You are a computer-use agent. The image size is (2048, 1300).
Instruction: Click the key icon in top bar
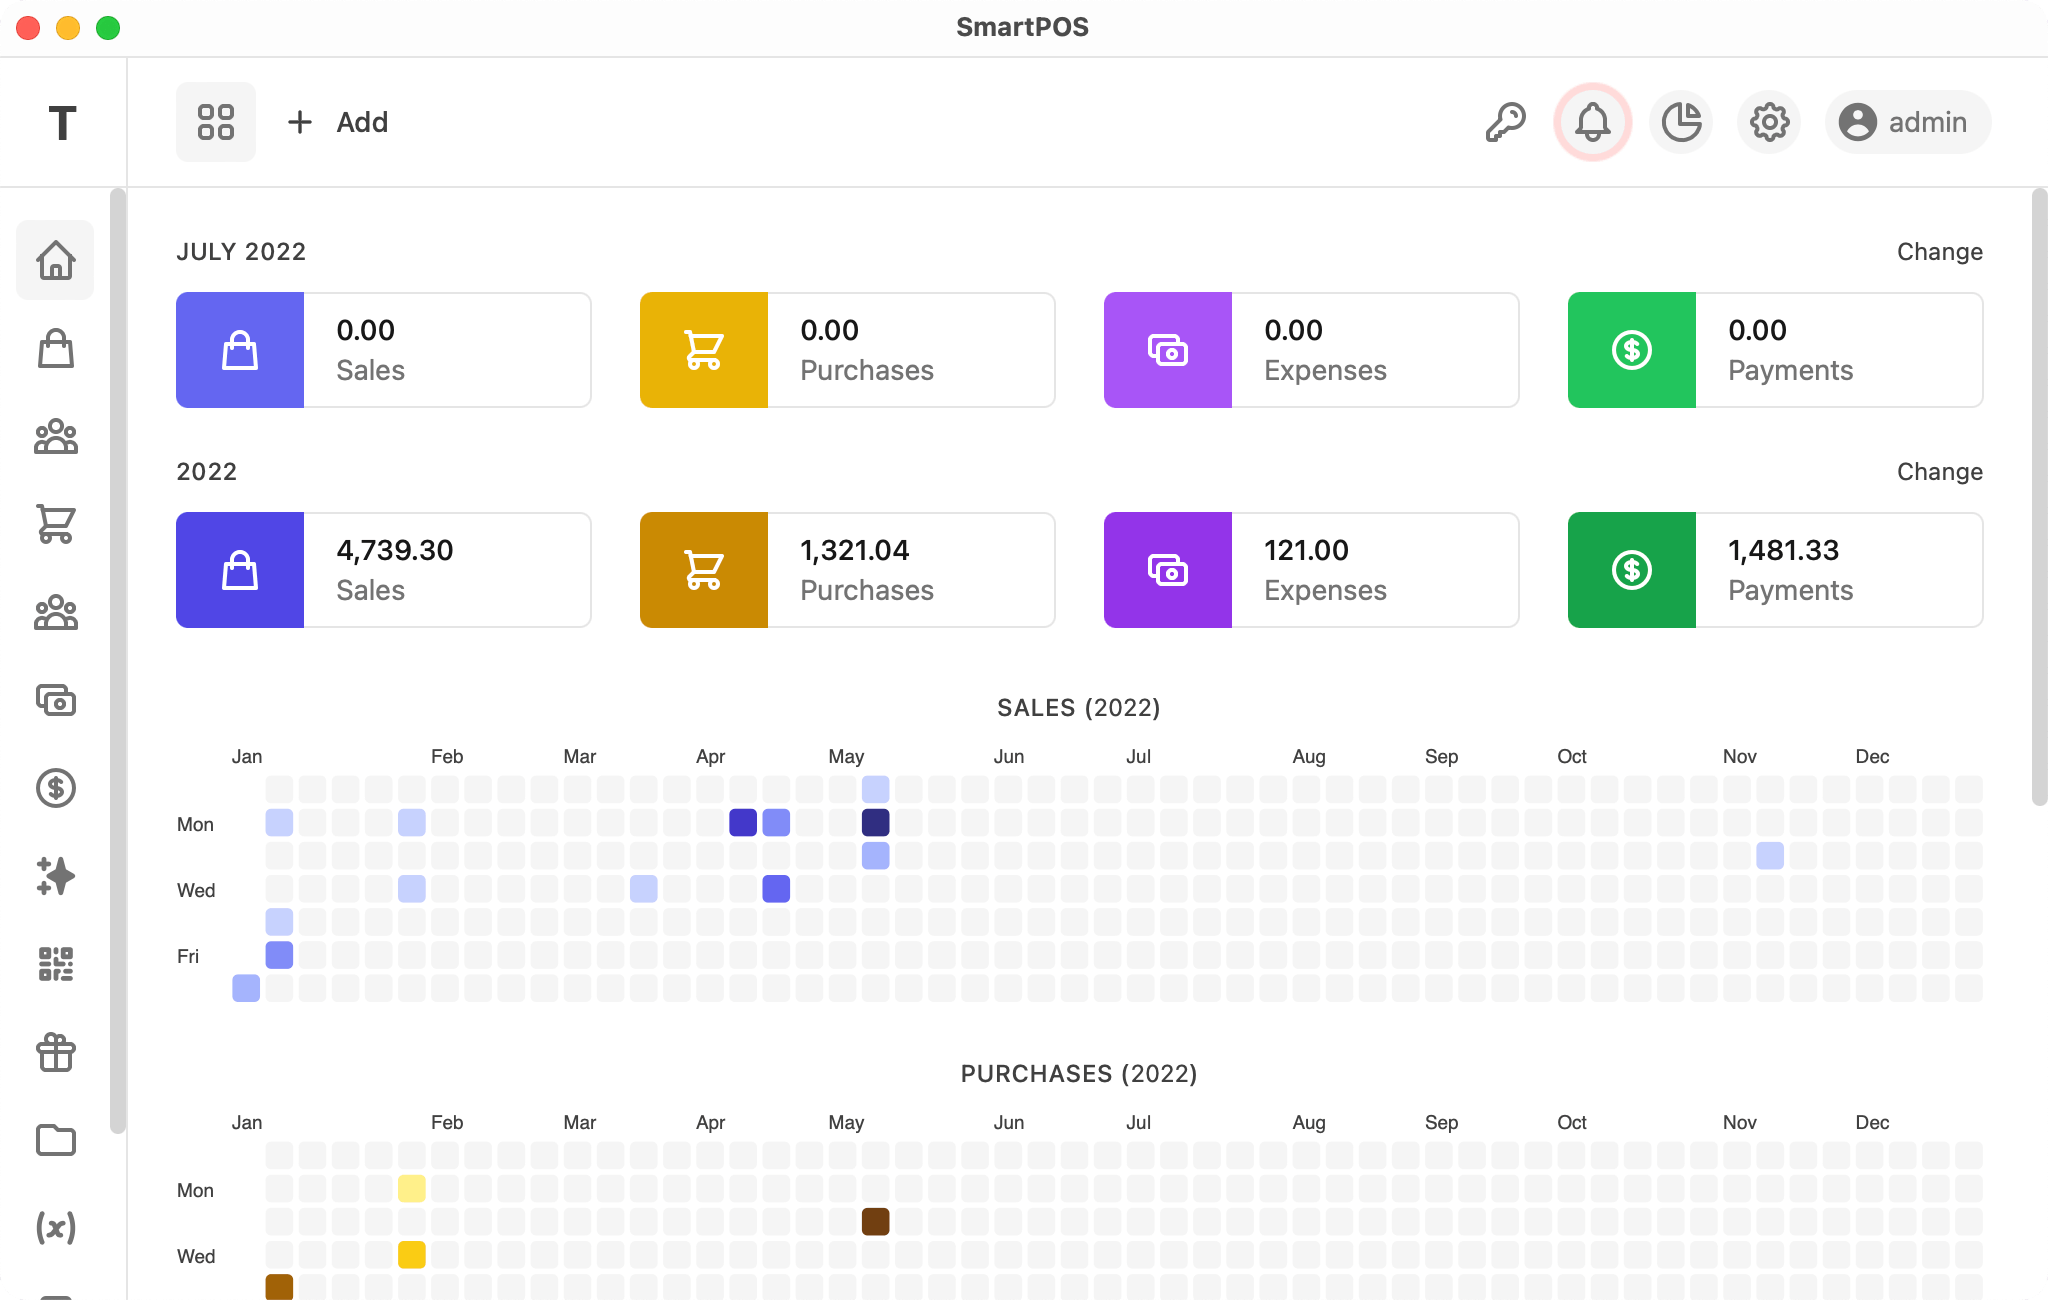(1505, 122)
